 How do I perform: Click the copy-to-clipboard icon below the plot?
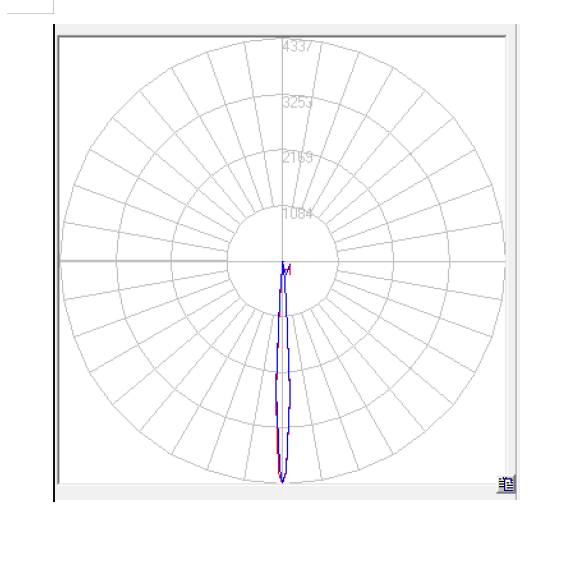pyautogui.click(x=506, y=484)
